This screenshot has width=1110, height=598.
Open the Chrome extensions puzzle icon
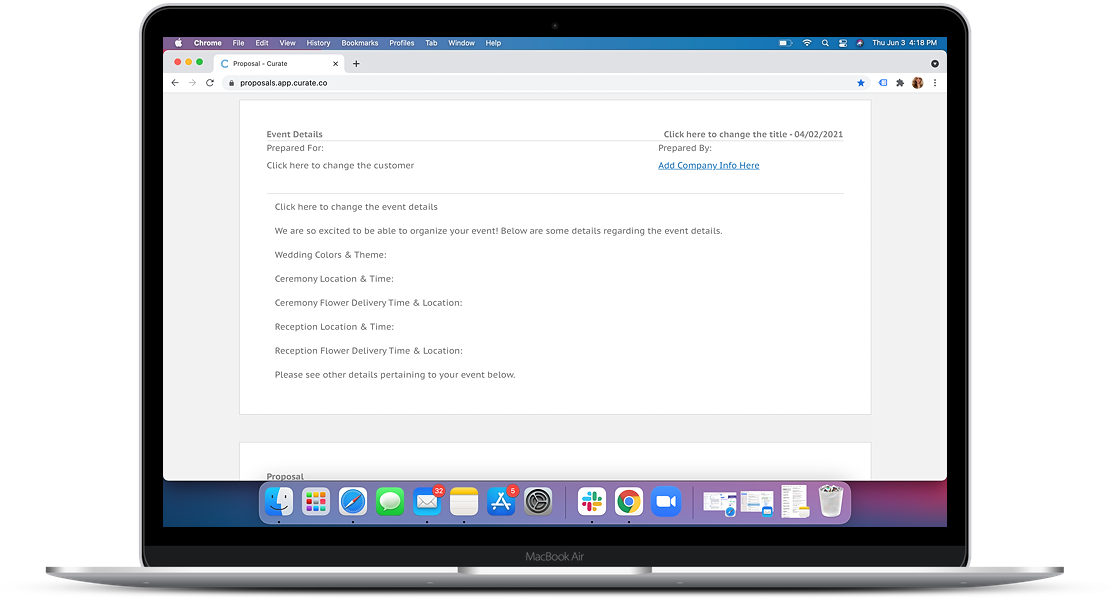(900, 83)
